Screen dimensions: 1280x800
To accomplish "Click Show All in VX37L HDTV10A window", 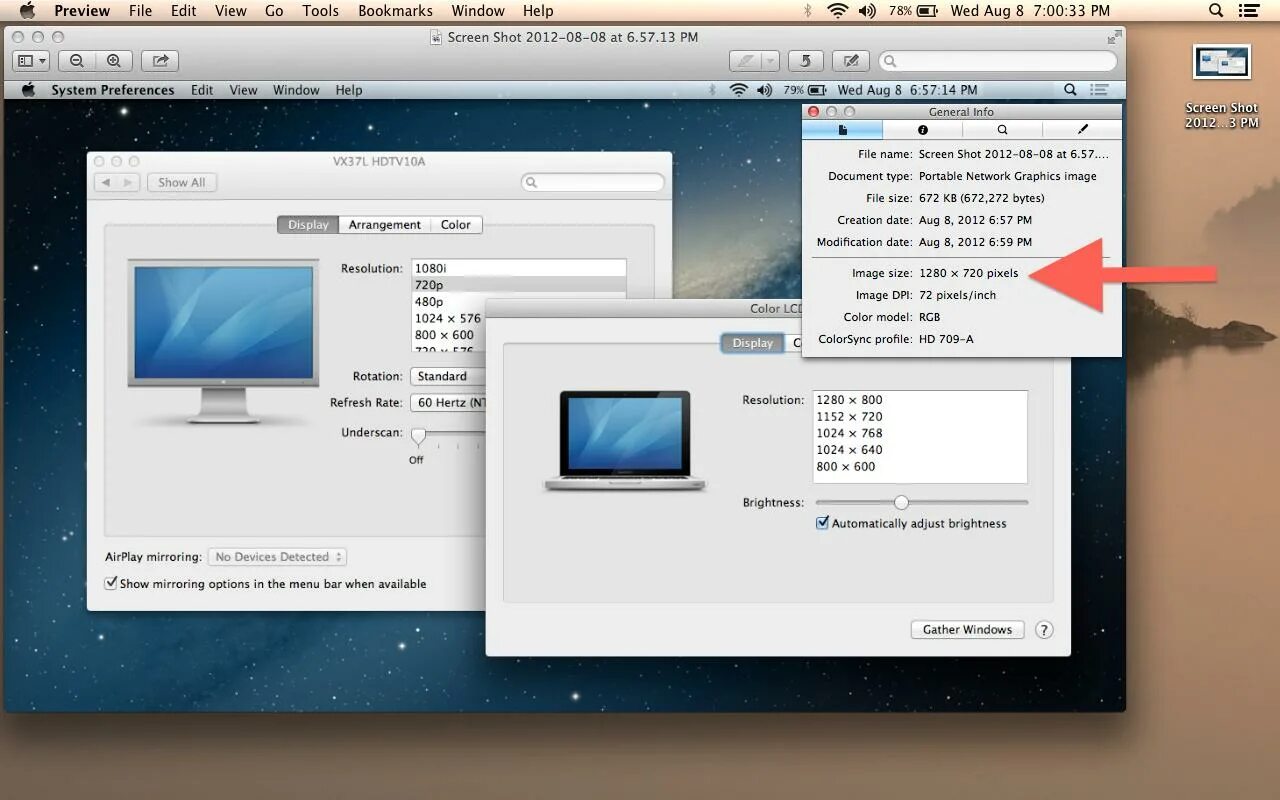I will 182,182.
